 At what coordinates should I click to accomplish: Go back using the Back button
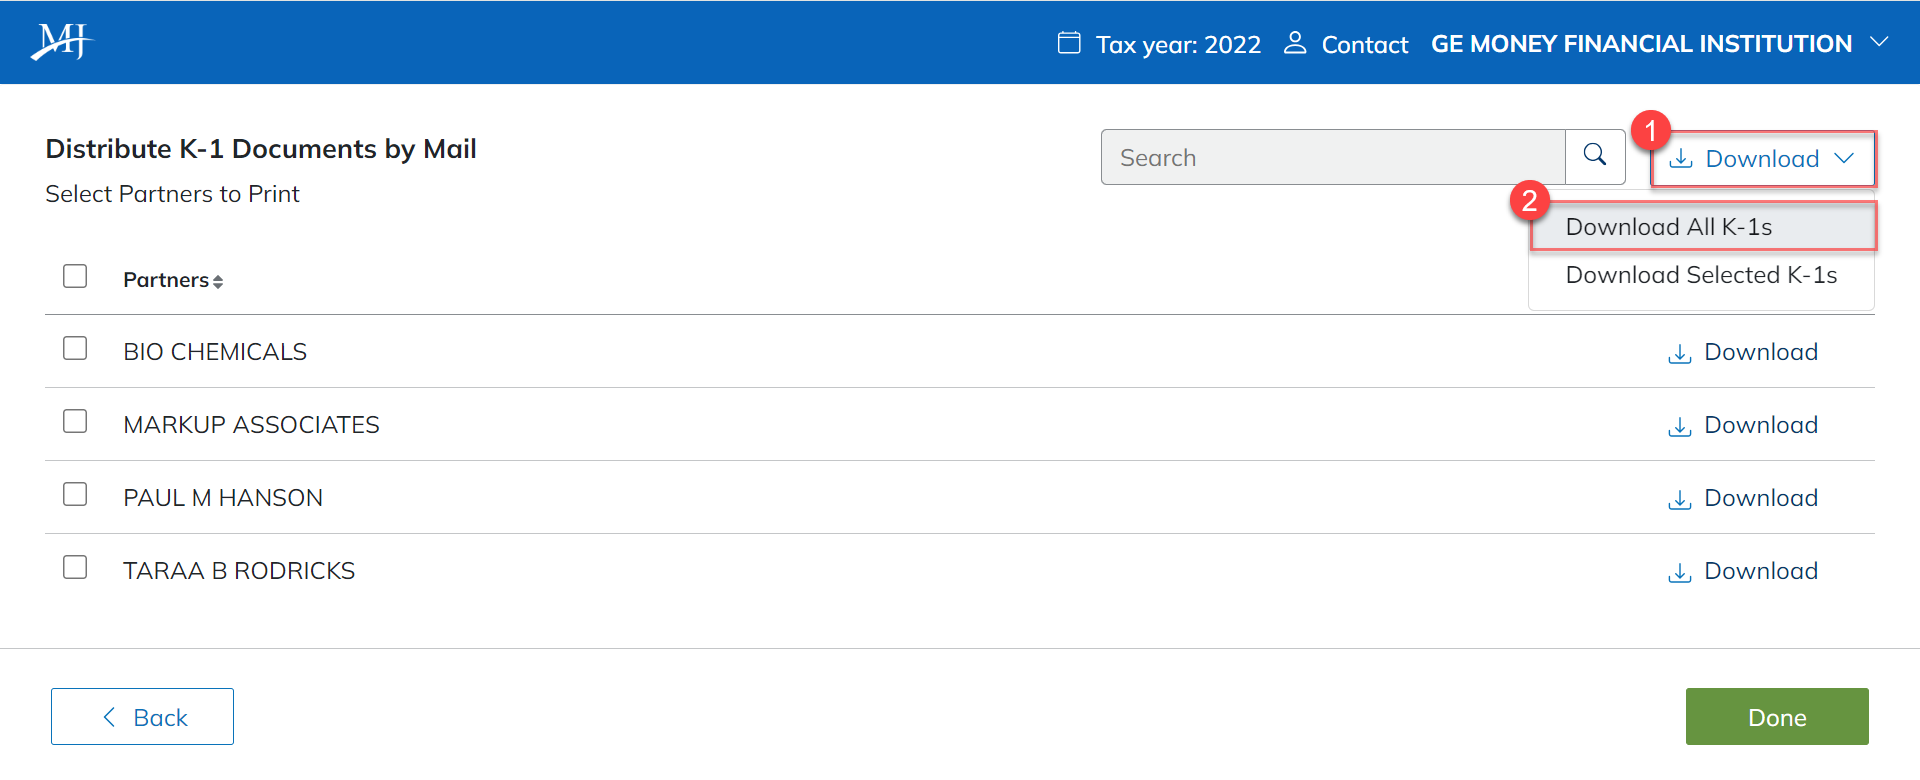click(142, 717)
